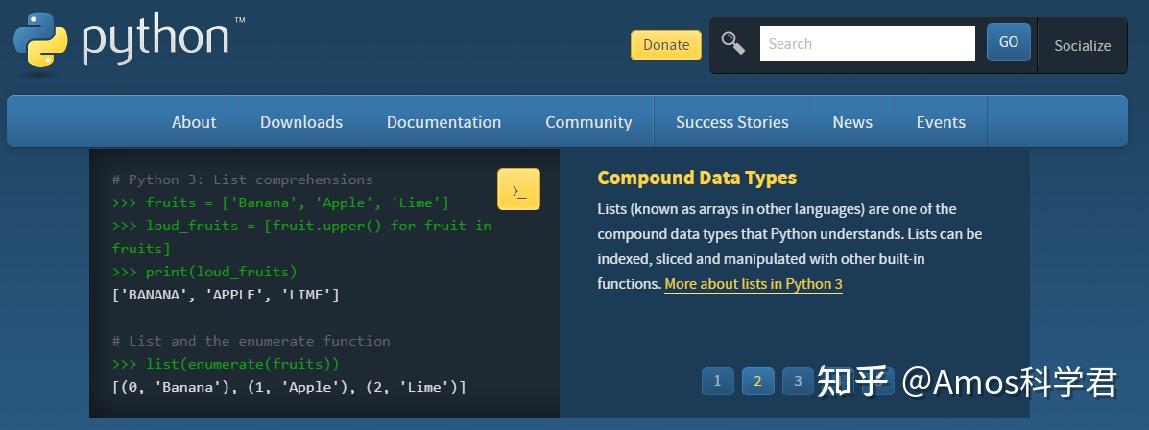Click the magnifying glass search icon

click(733, 44)
